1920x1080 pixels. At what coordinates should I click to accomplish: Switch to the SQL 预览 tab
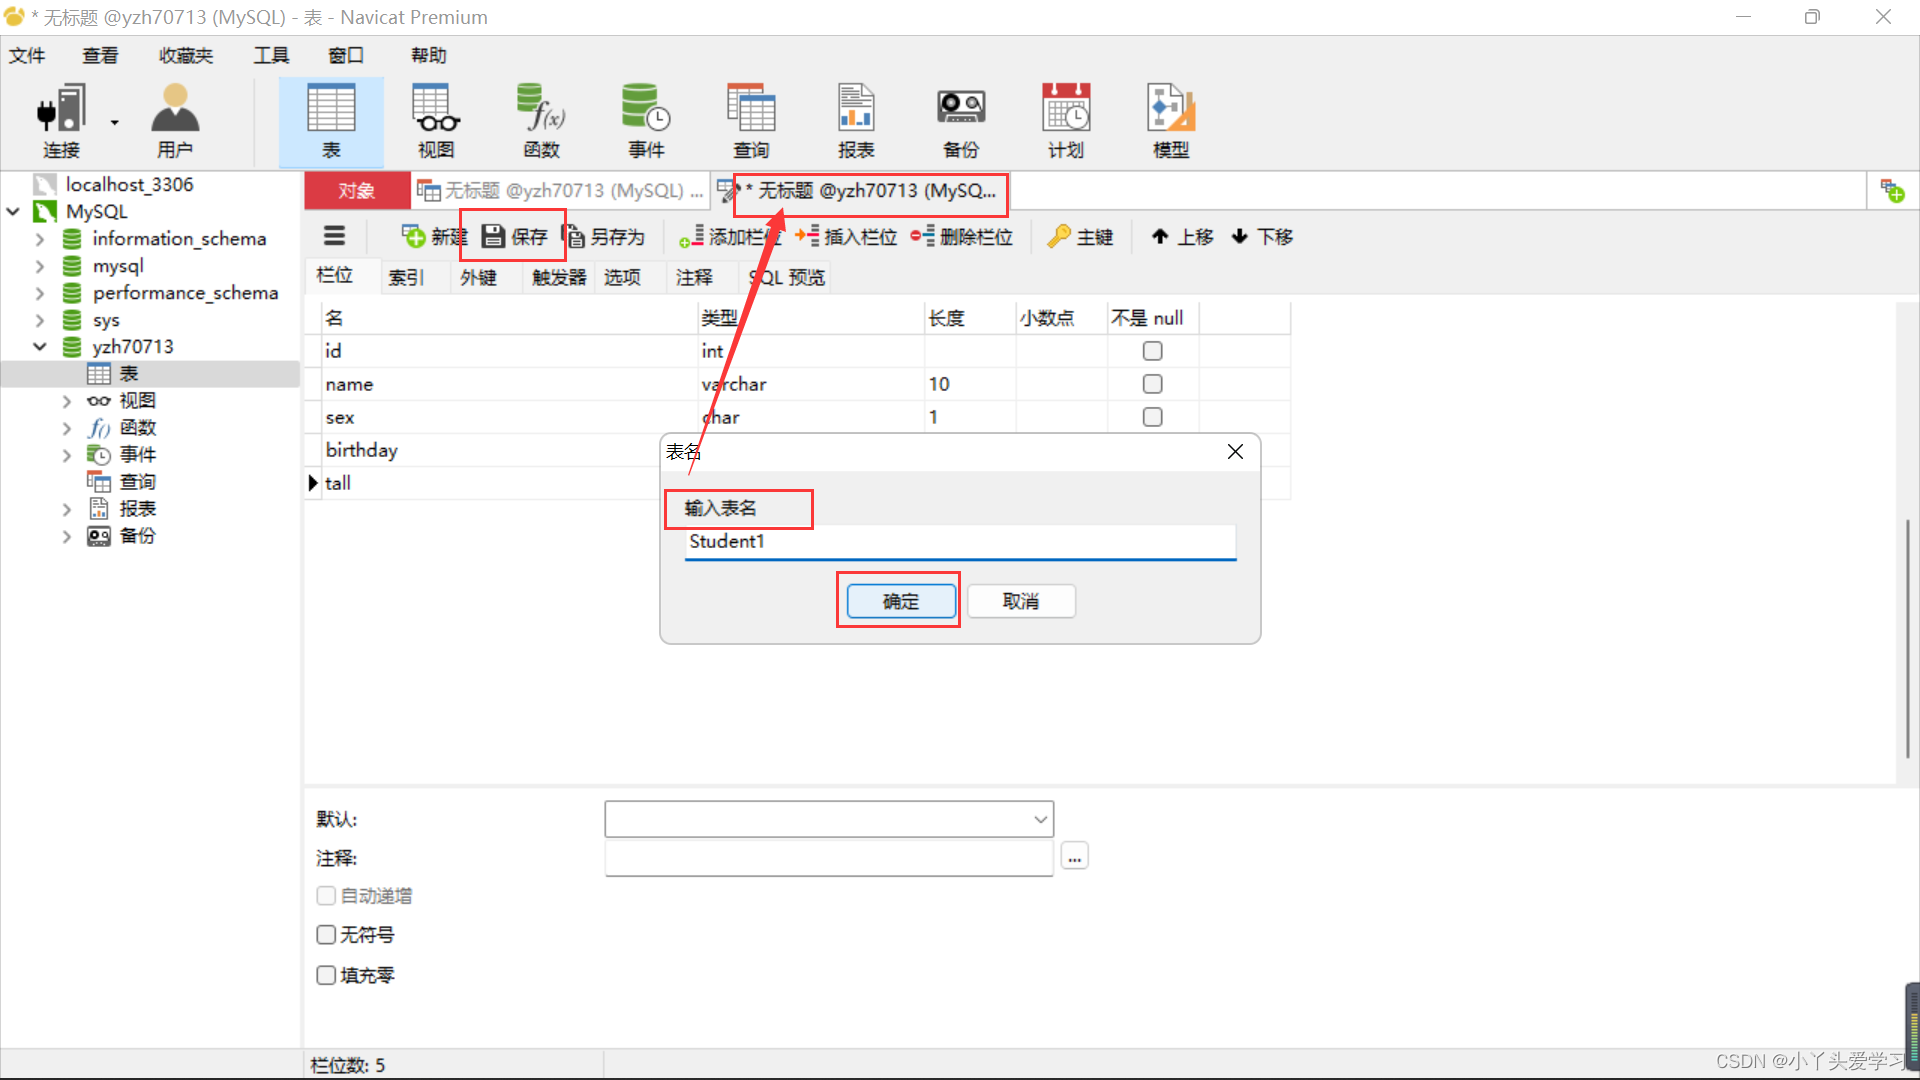[787, 277]
